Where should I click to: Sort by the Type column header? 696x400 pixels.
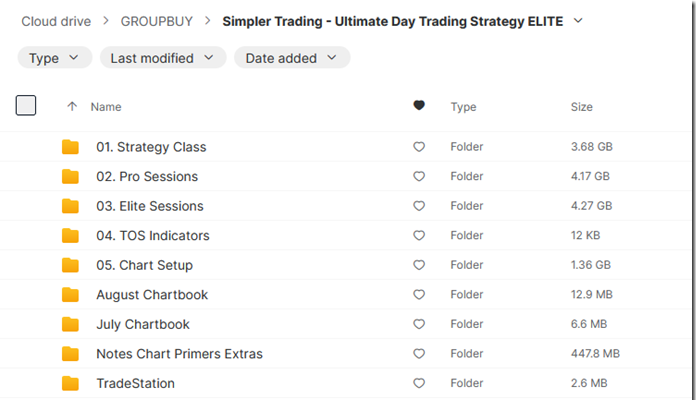tap(463, 107)
